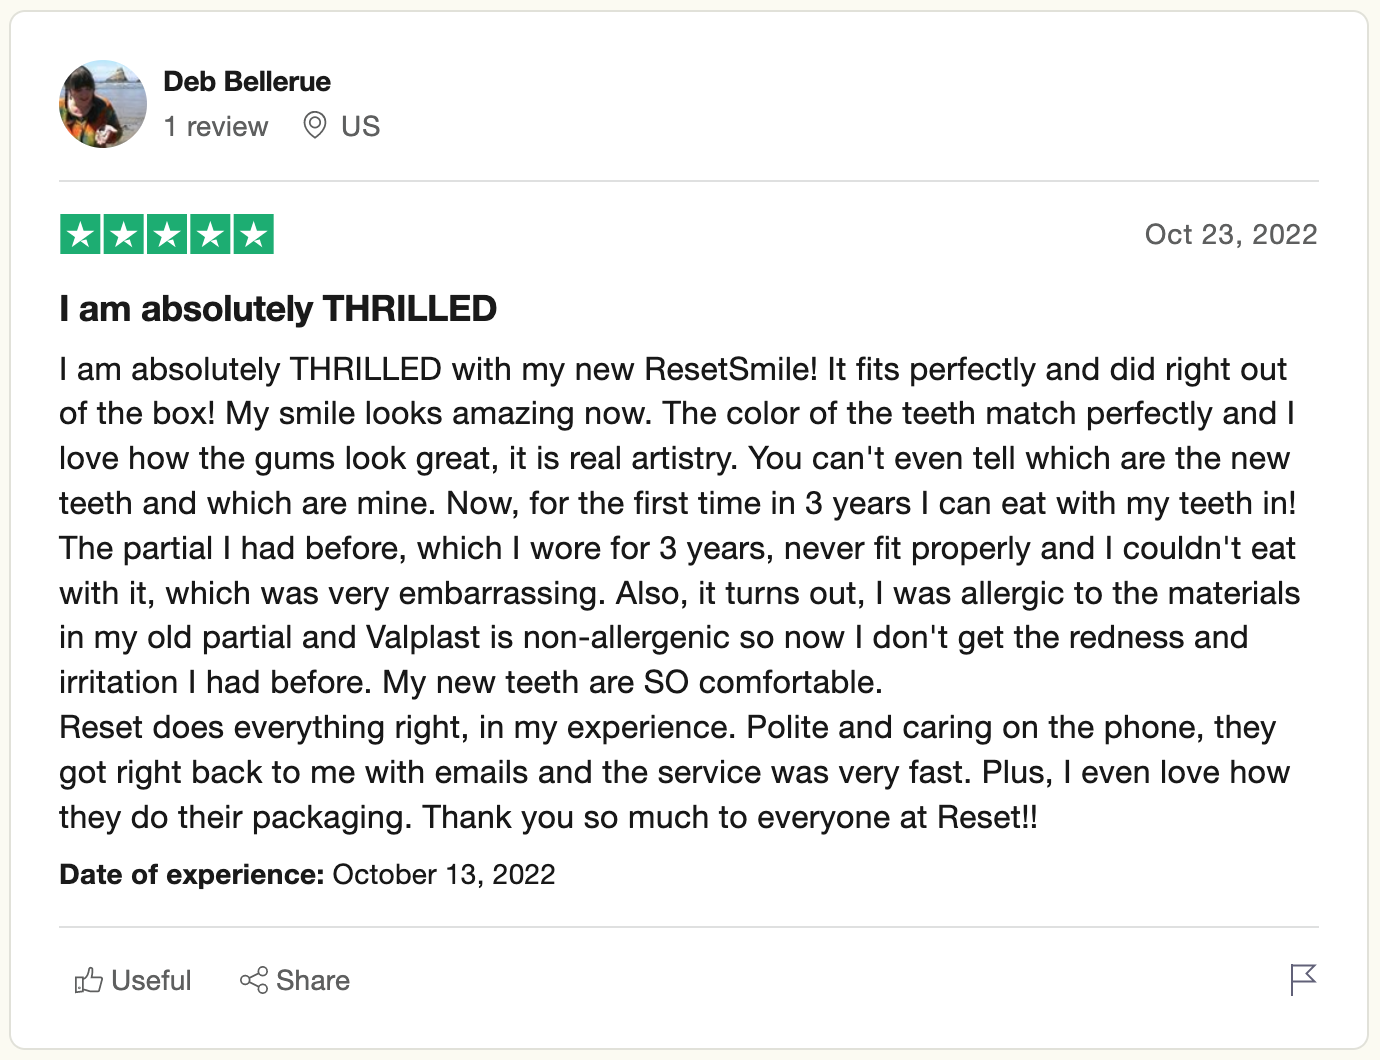Click the October 13, 2022 experience date
This screenshot has width=1380, height=1060.
click(x=444, y=875)
